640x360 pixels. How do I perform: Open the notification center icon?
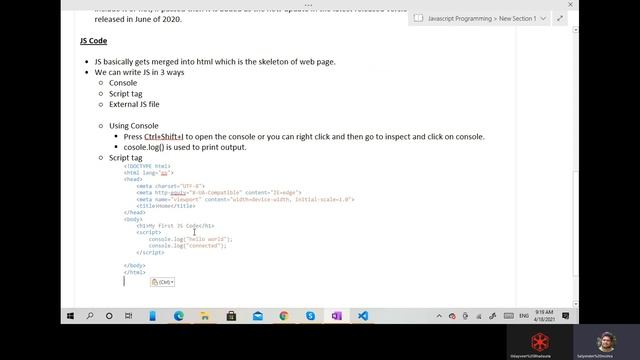point(566,316)
